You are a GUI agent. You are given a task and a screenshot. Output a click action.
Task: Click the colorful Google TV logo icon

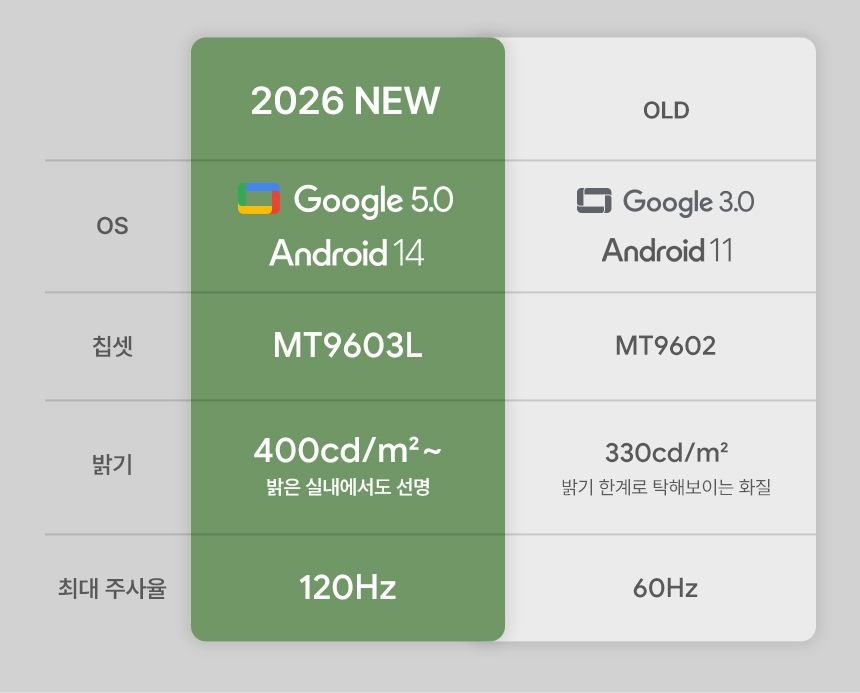coord(259,198)
